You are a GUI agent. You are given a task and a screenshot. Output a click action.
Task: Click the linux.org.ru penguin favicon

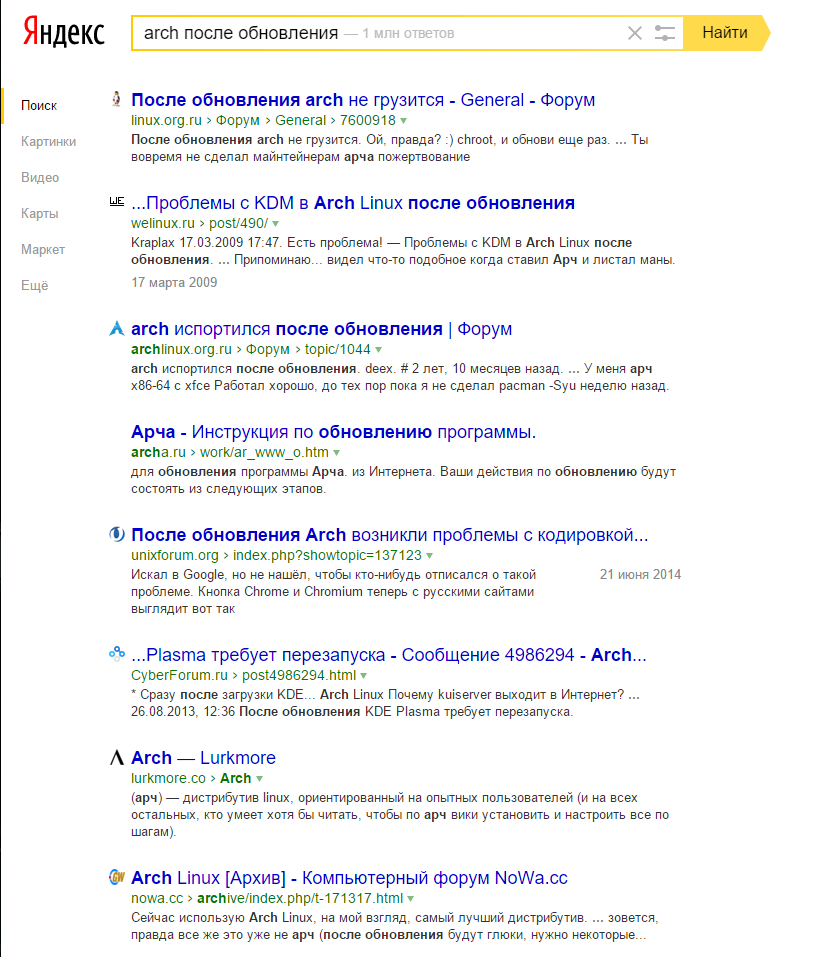click(x=117, y=99)
